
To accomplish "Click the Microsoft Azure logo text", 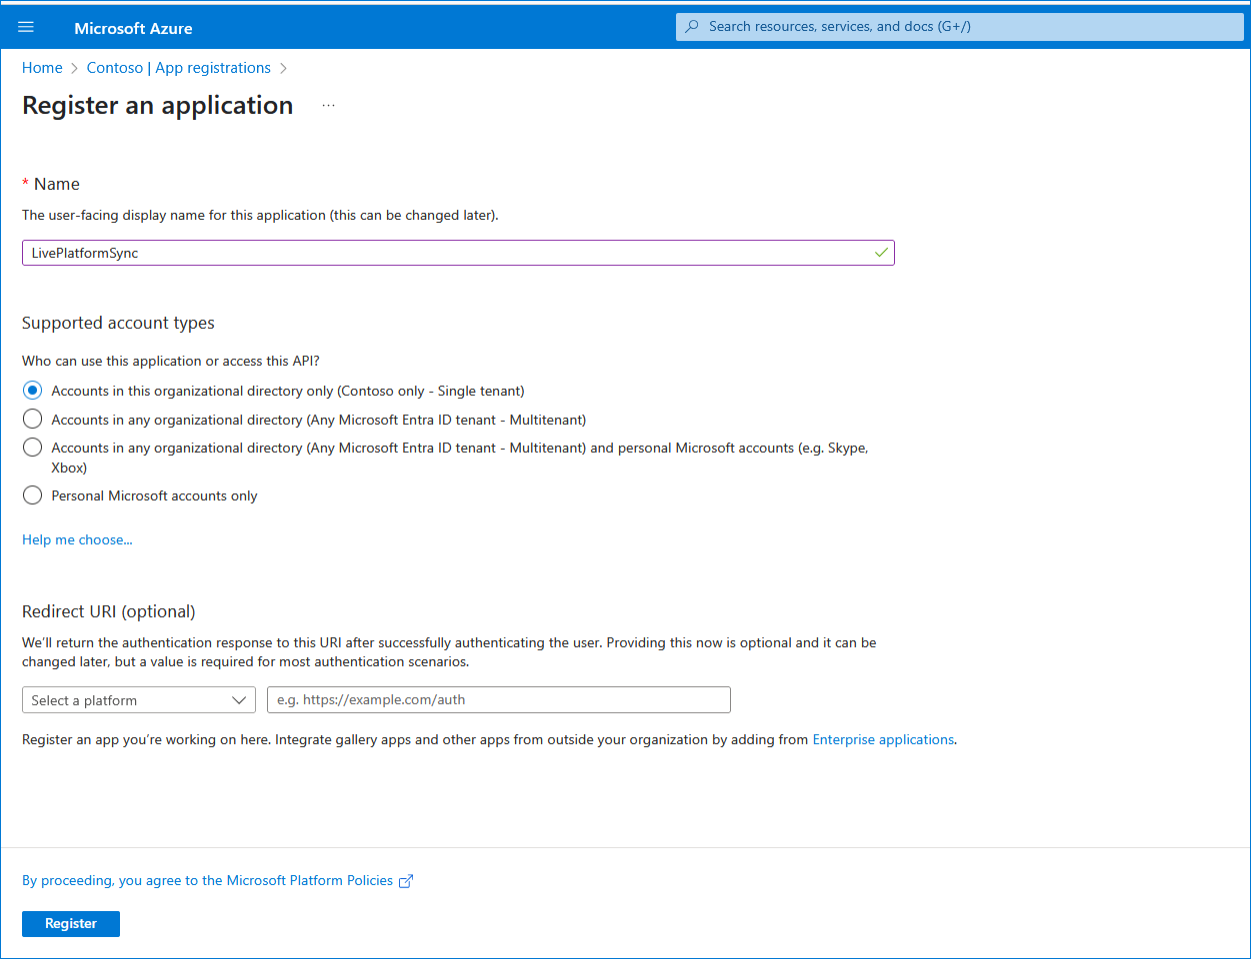I will (133, 28).
